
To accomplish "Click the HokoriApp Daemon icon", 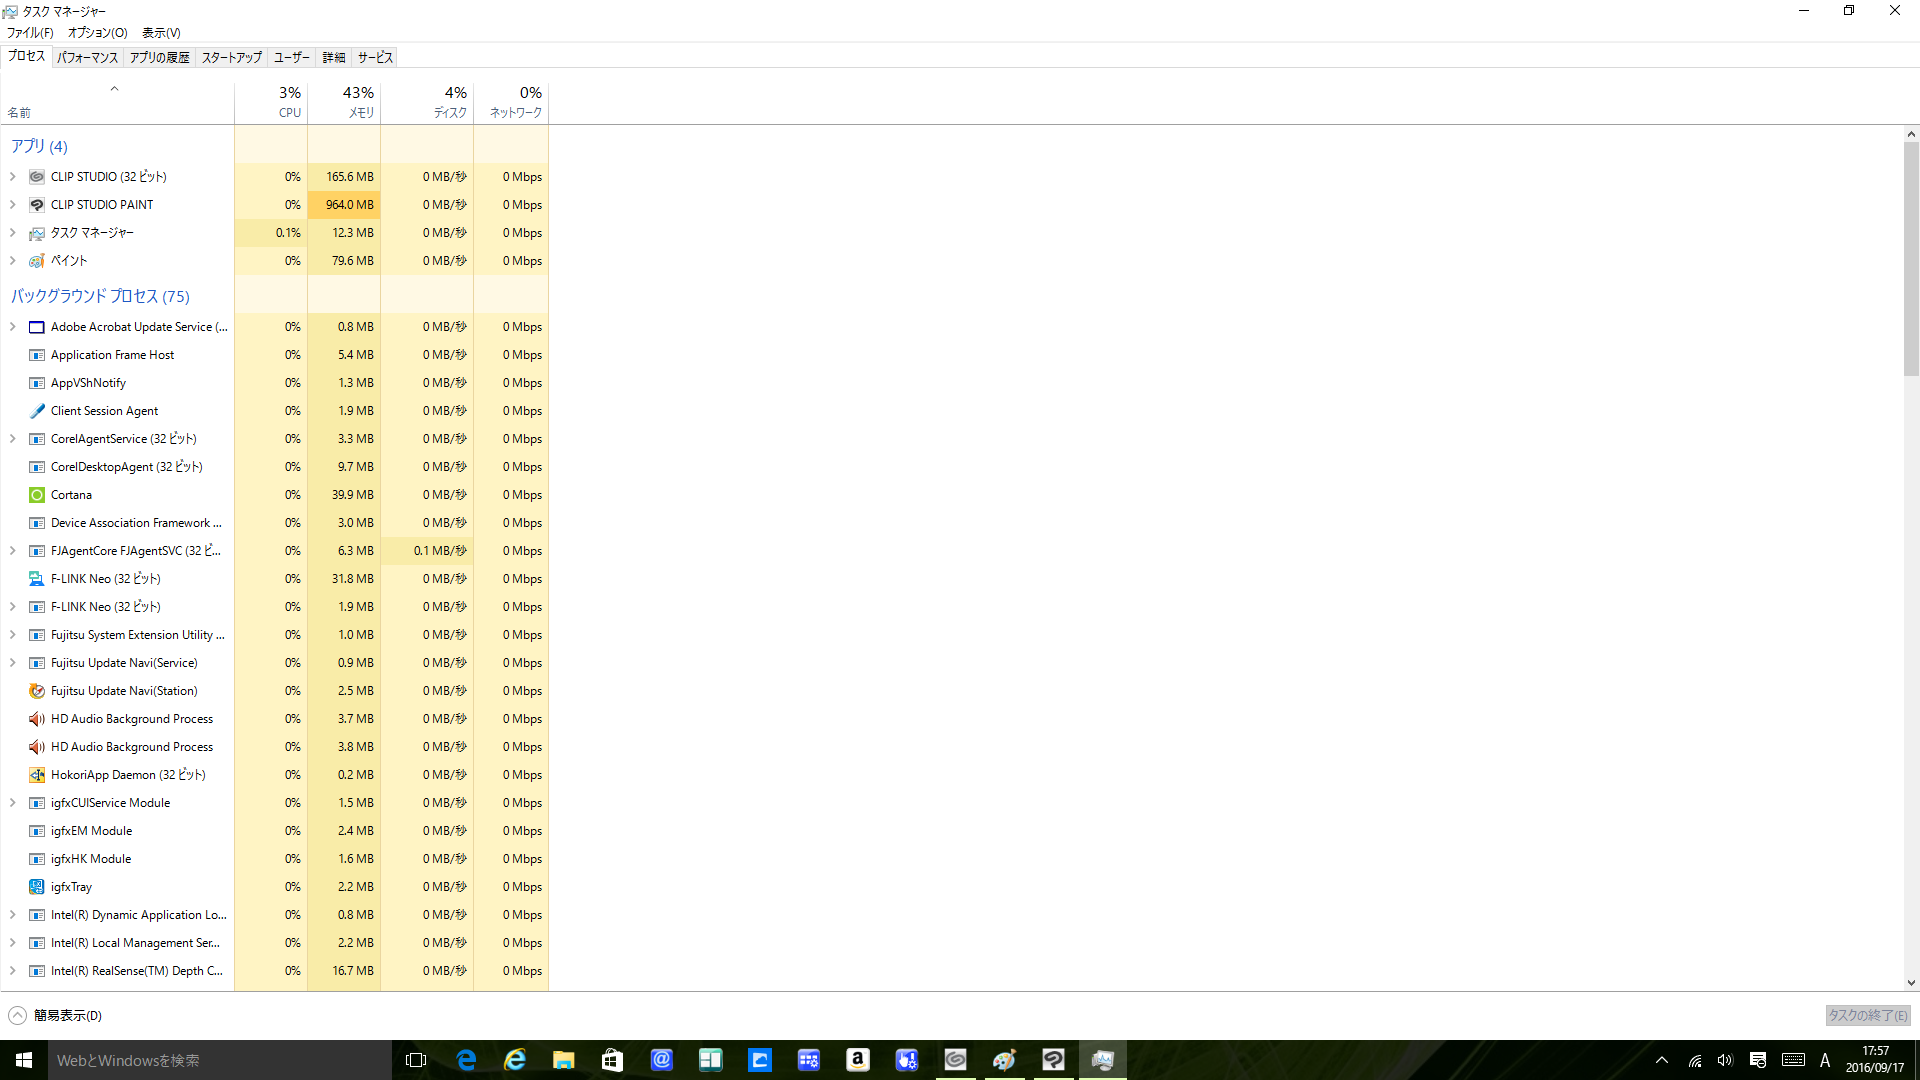I will (x=37, y=775).
